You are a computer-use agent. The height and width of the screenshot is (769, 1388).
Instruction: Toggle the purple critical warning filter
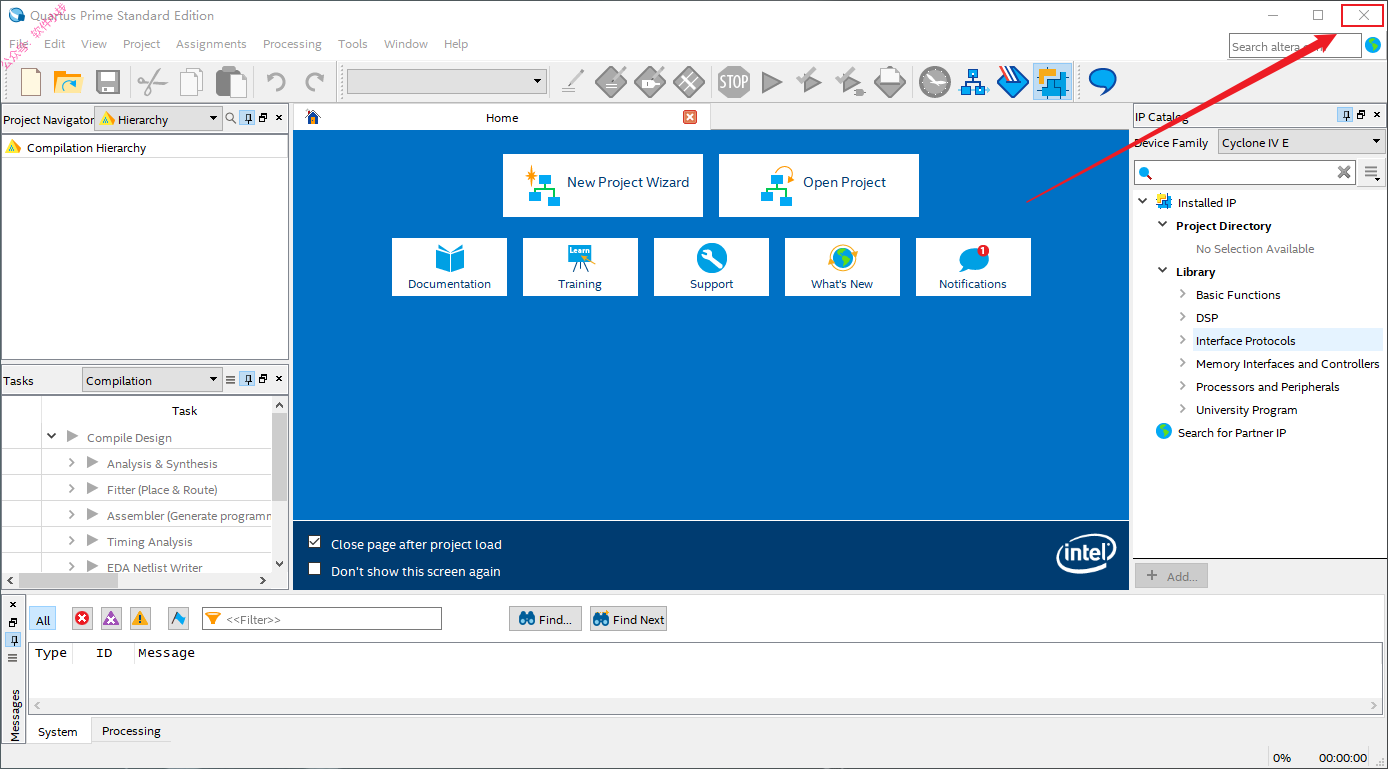coord(111,619)
